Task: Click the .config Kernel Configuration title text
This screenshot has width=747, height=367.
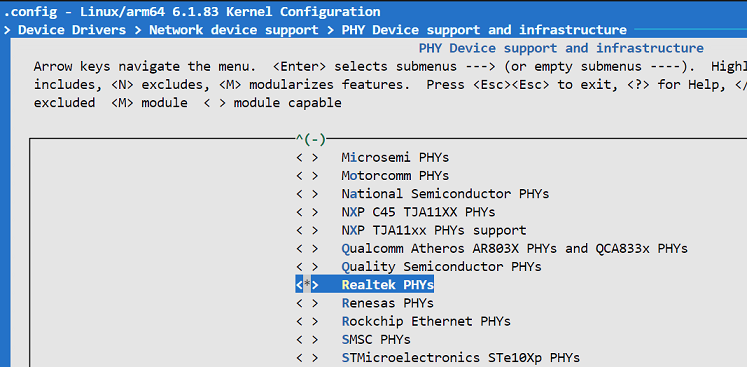Action: tap(192, 11)
